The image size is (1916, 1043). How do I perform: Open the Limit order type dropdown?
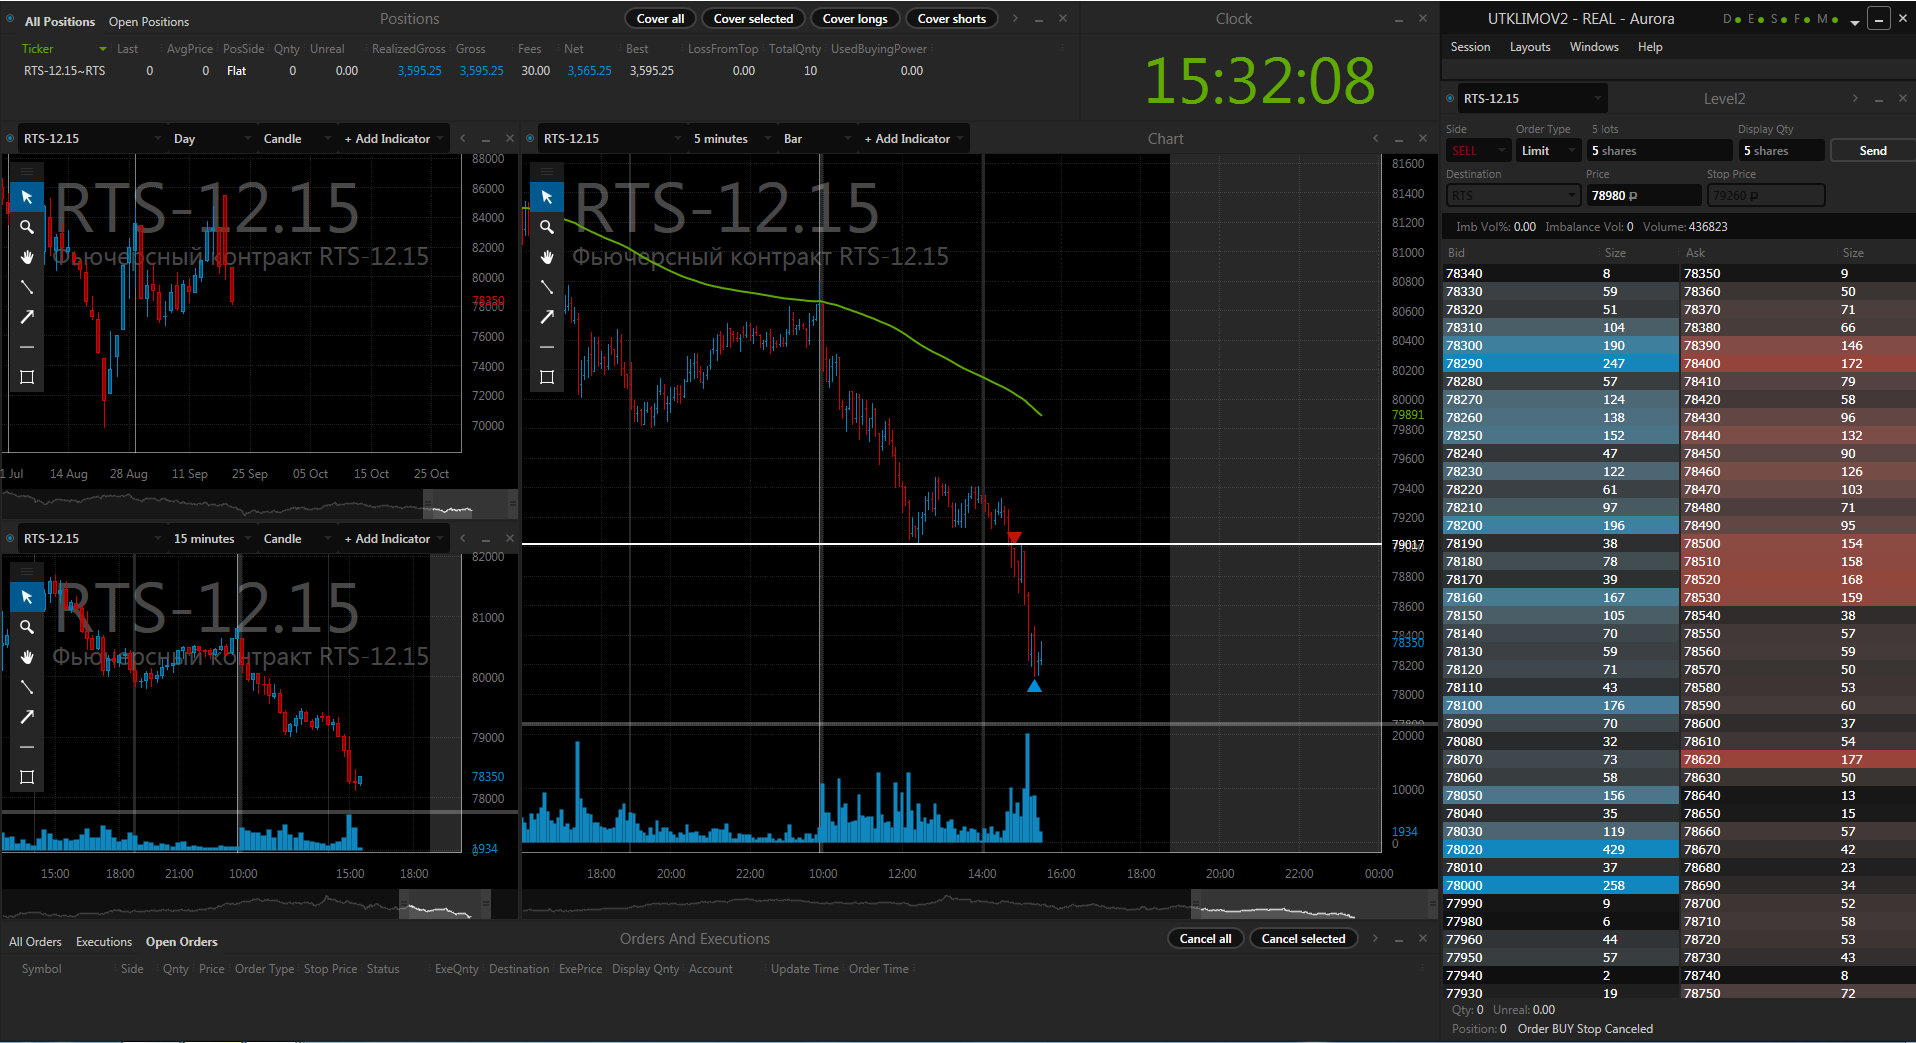pyautogui.click(x=1547, y=150)
